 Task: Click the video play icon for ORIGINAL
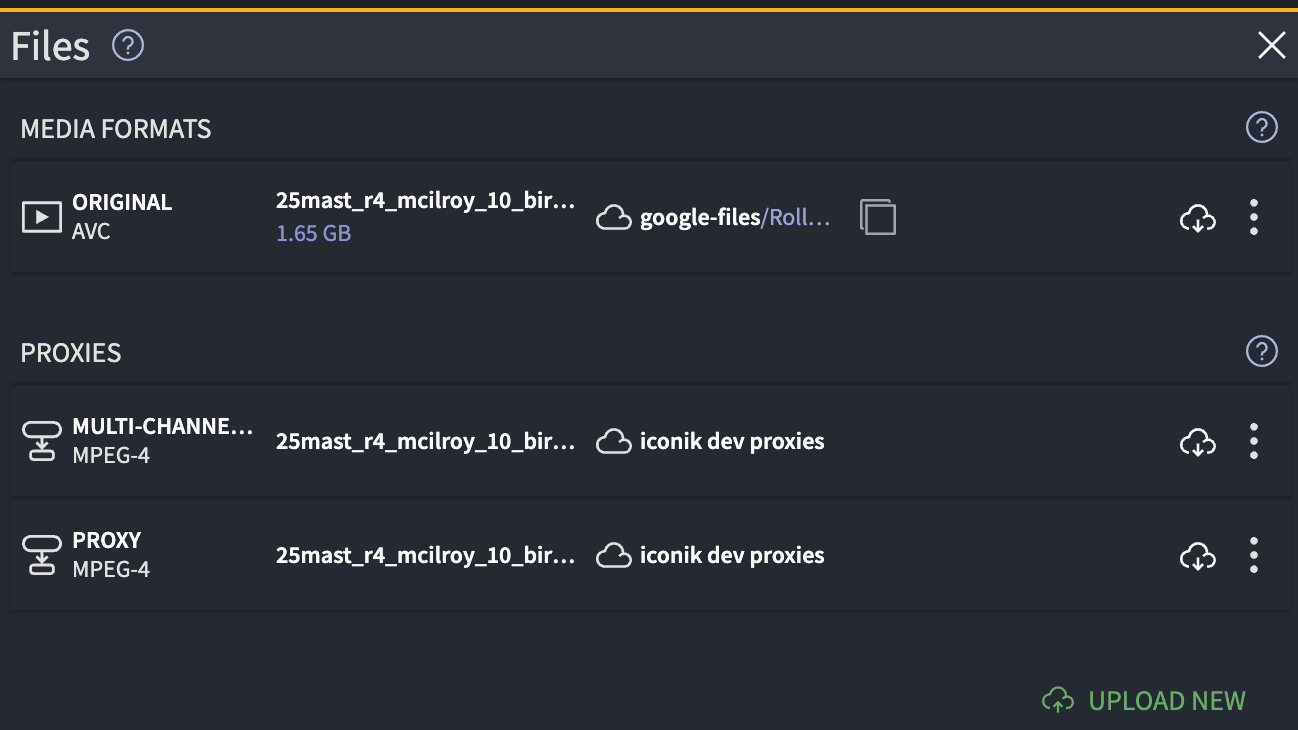pos(42,216)
